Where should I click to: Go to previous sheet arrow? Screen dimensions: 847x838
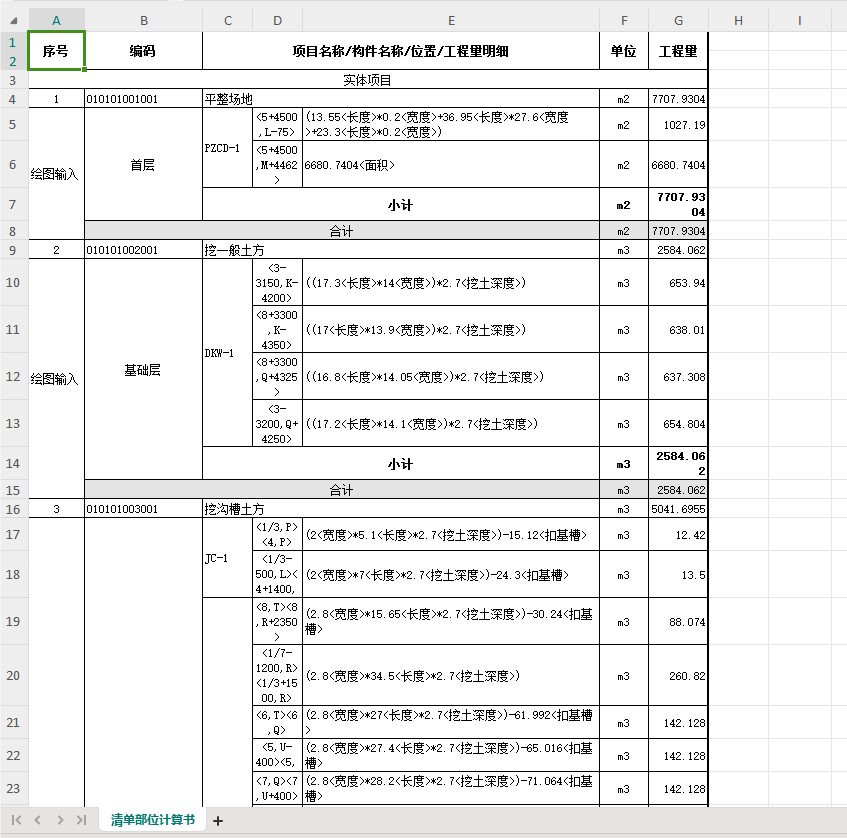point(37,820)
